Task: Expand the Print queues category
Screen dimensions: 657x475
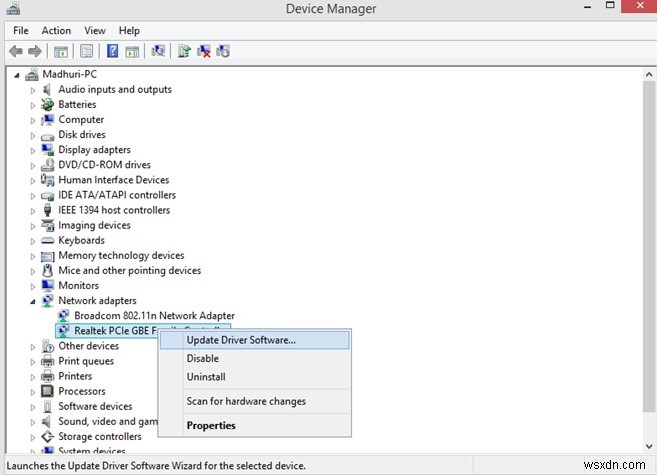Action: pyautogui.click(x=33, y=361)
